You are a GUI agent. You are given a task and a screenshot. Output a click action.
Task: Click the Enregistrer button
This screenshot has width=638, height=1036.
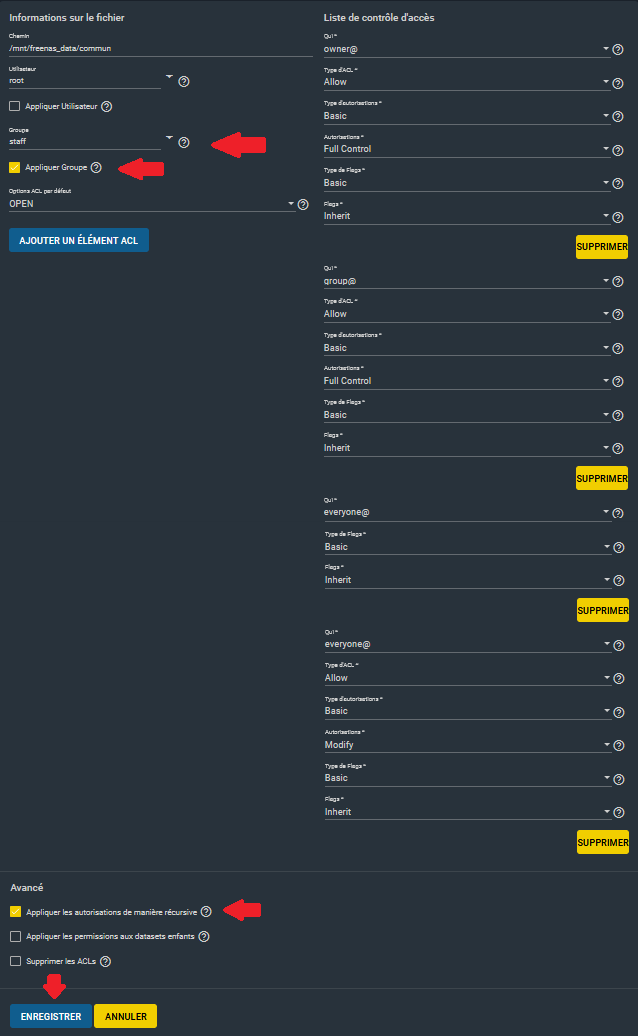(51, 1017)
